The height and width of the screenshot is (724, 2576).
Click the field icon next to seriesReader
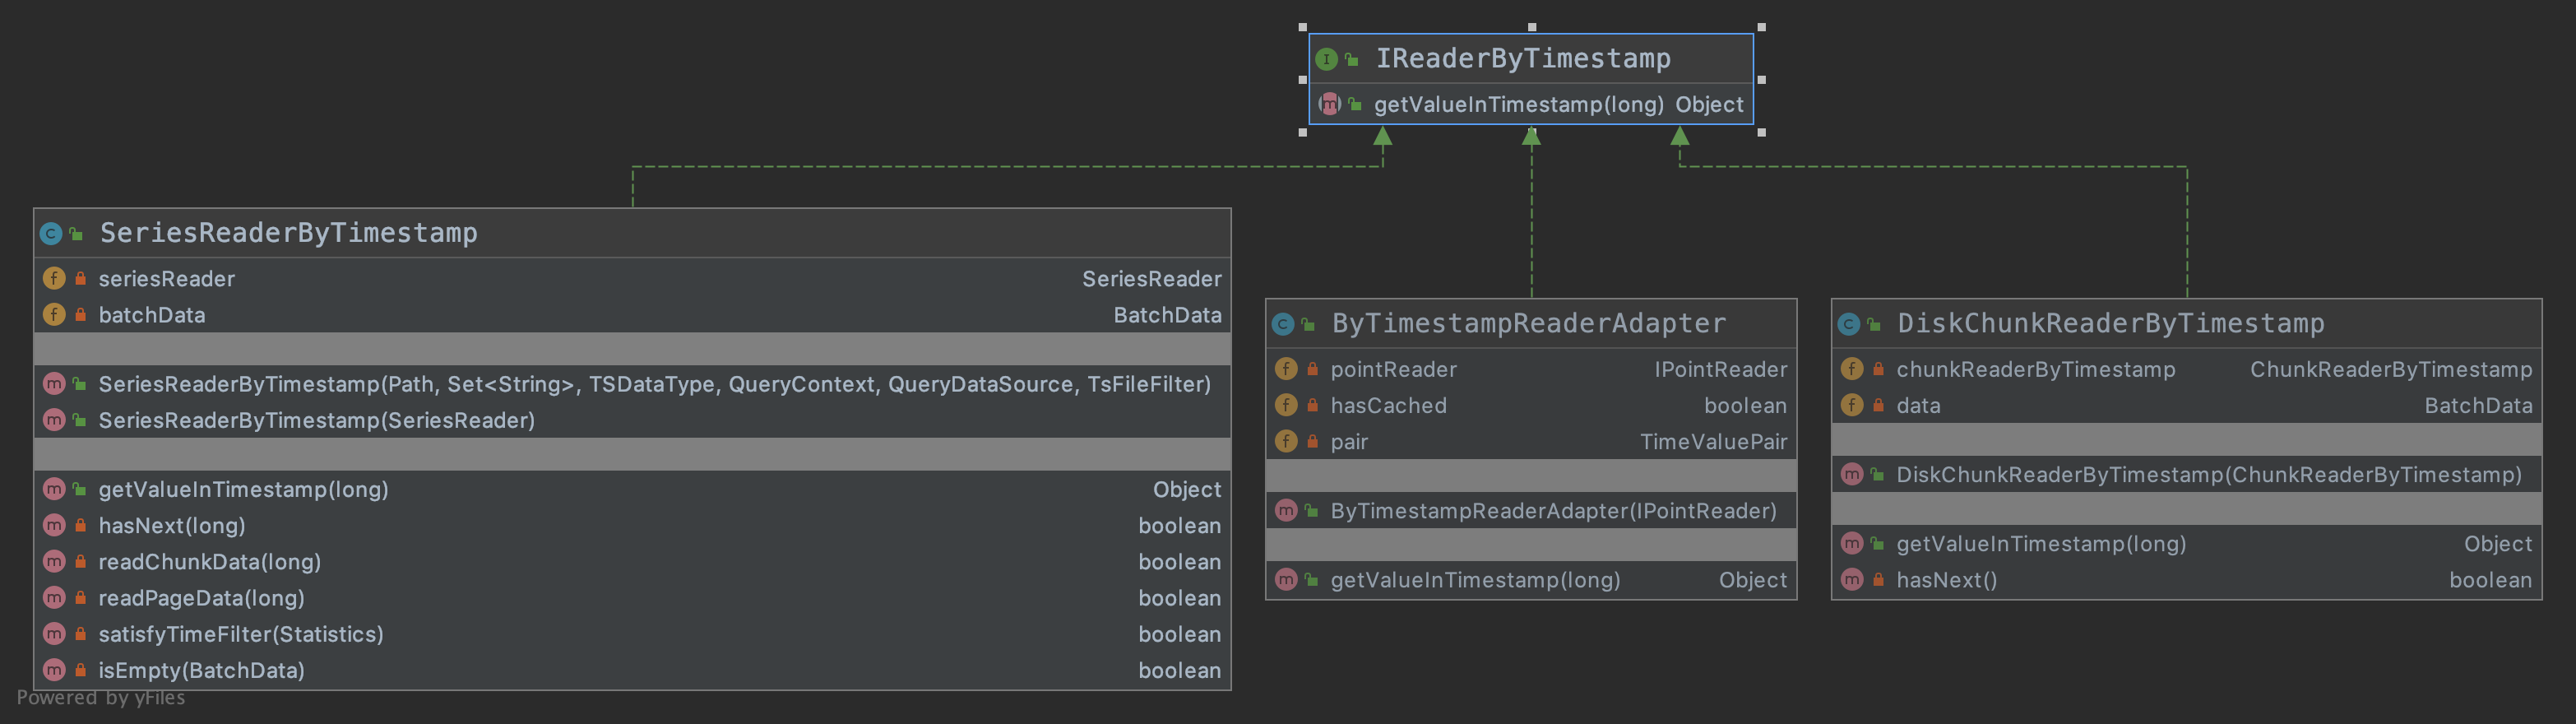pos(54,278)
